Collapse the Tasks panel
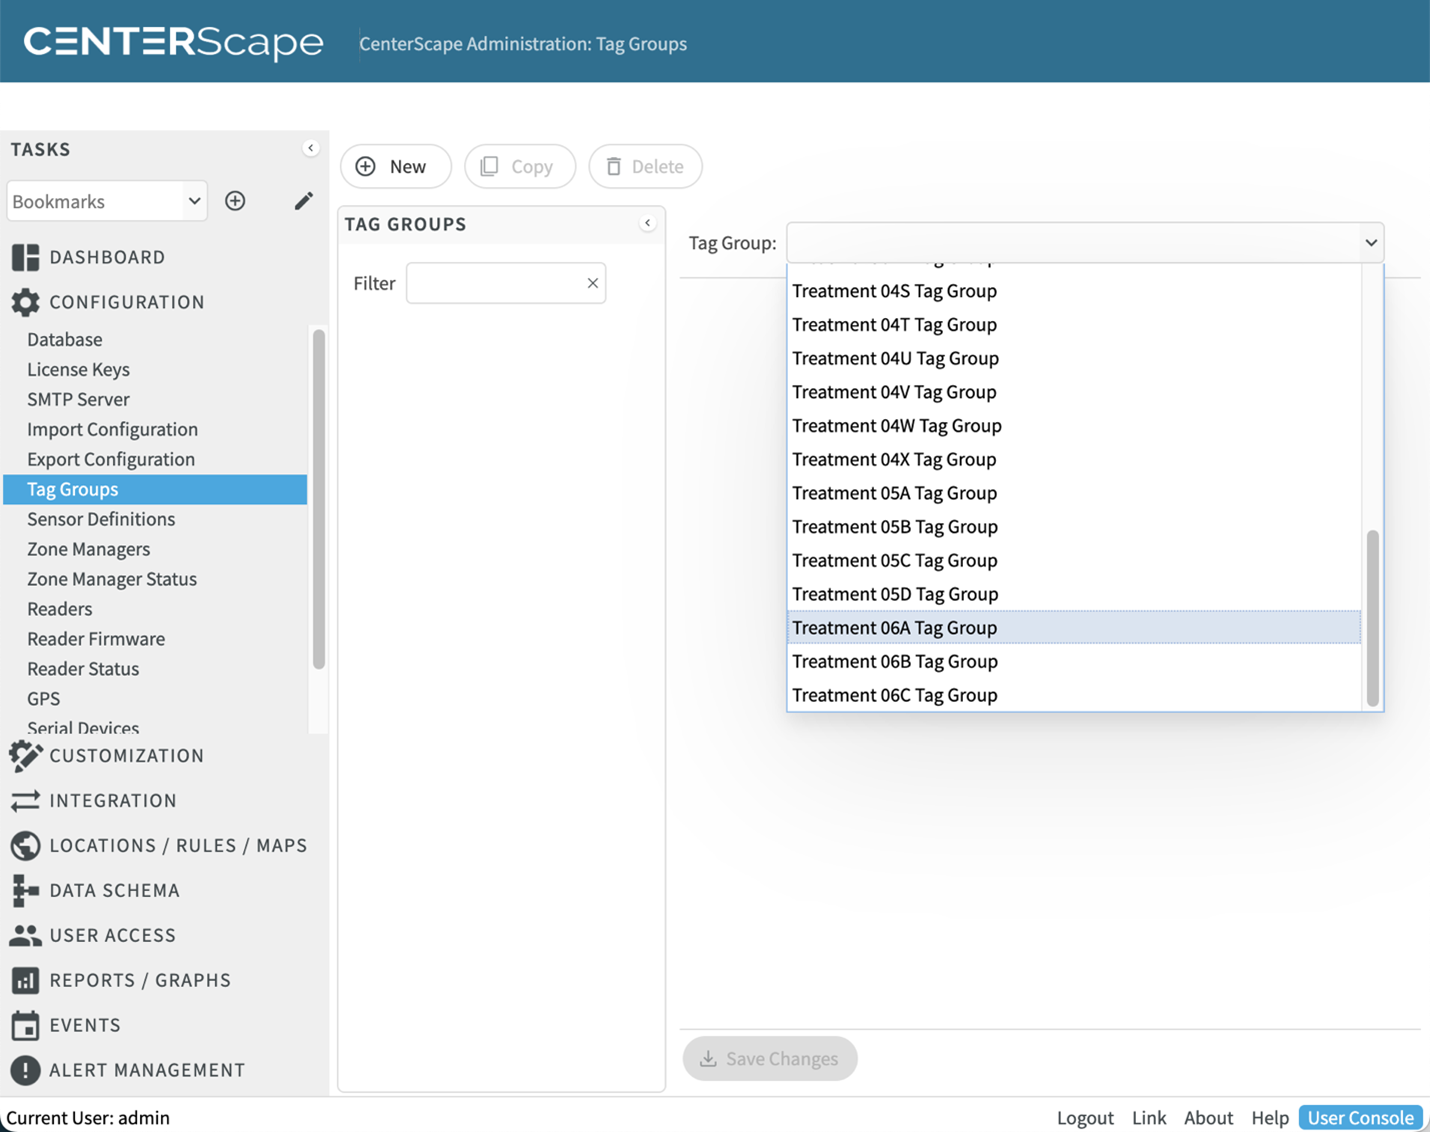Viewport: 1430px width, 1132px height. click(x=310, y=149)
